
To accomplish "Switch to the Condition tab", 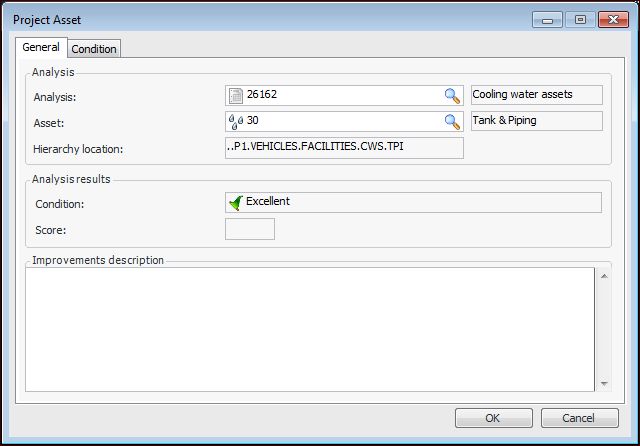I will (94, 48).
